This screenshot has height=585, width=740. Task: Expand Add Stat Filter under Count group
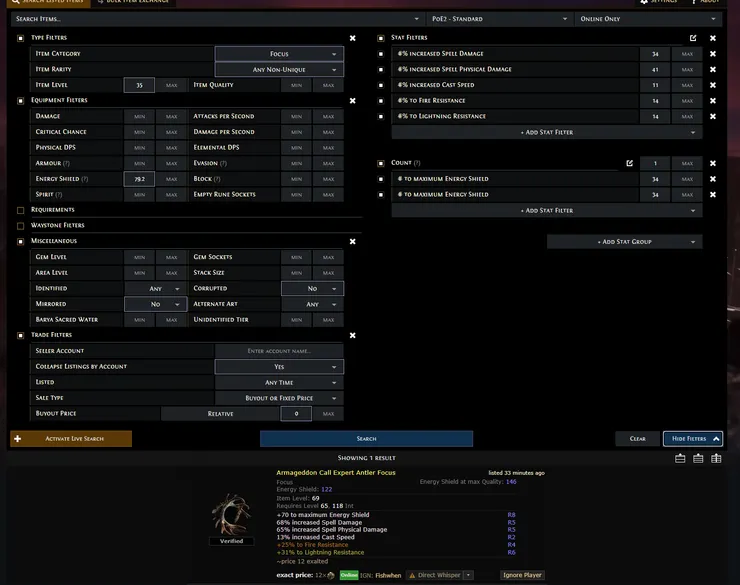tap(547, 210)
